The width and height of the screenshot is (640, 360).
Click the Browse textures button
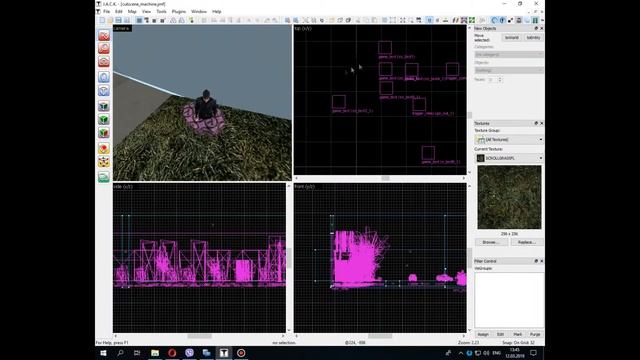coord(491,242)
